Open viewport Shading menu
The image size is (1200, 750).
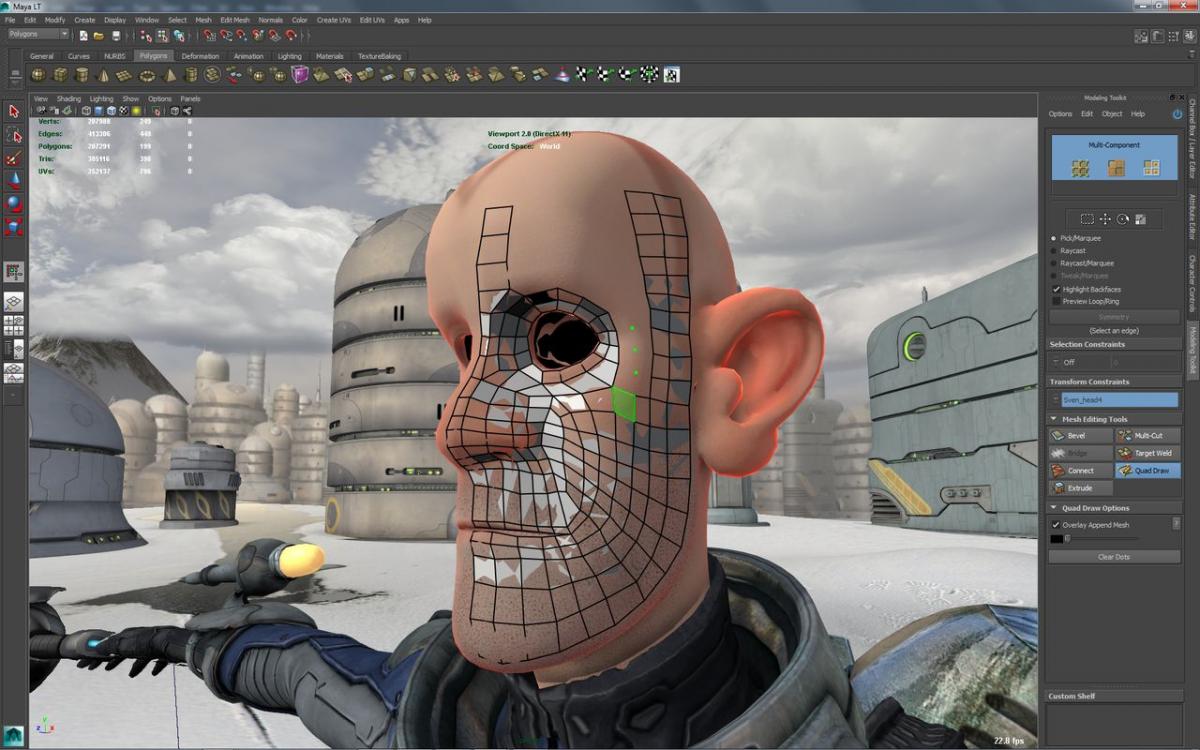point(69,99)
